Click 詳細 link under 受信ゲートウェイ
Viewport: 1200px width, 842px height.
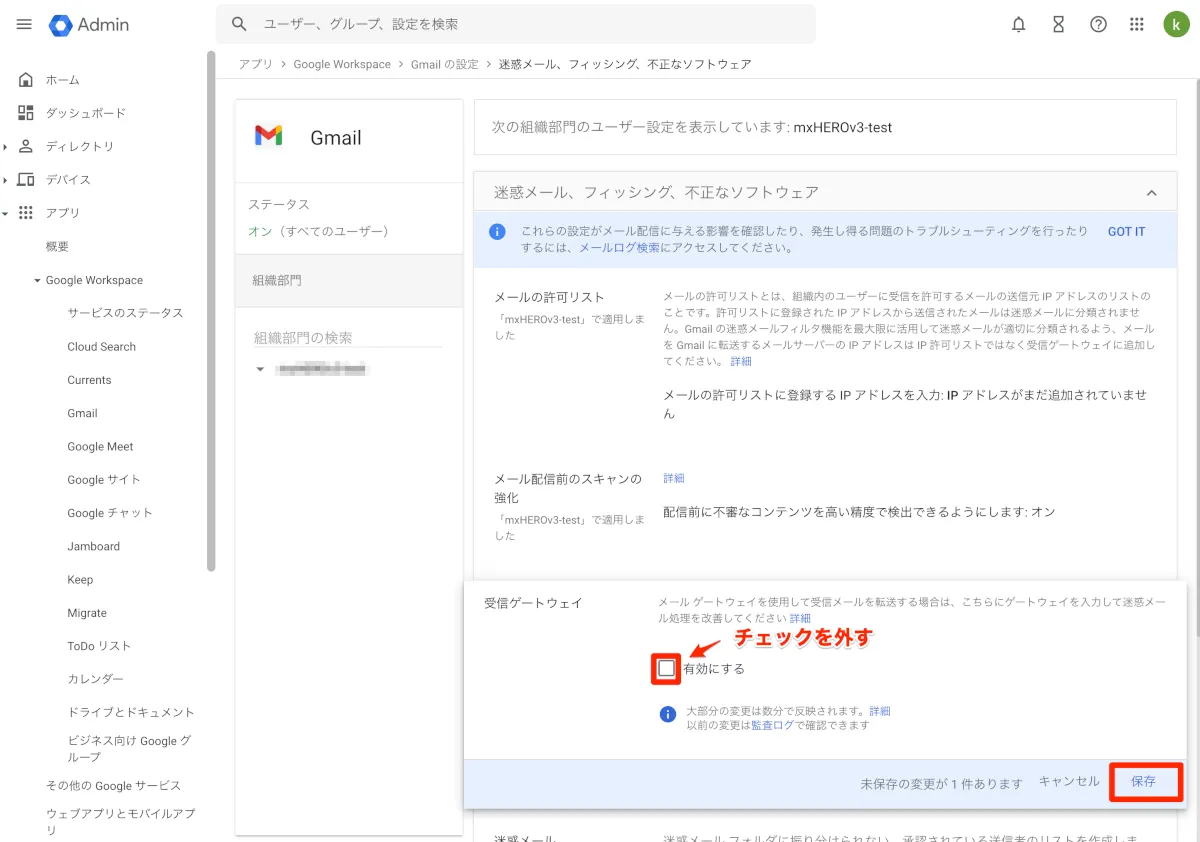800,619
